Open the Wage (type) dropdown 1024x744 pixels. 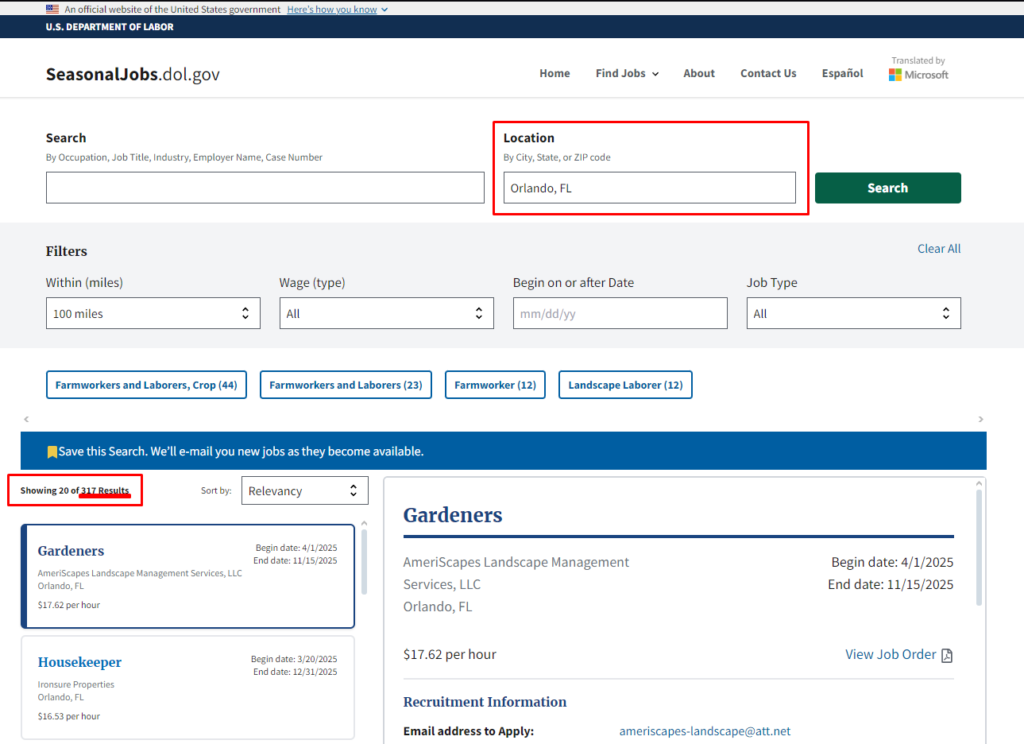click(387, 314)
